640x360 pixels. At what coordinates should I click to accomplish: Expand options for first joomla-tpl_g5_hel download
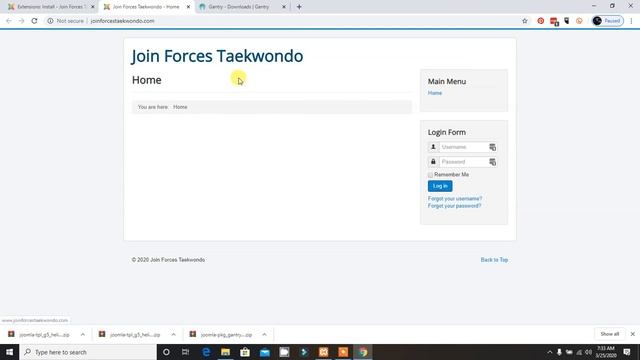pyautogui.click(x=83, y=334)
